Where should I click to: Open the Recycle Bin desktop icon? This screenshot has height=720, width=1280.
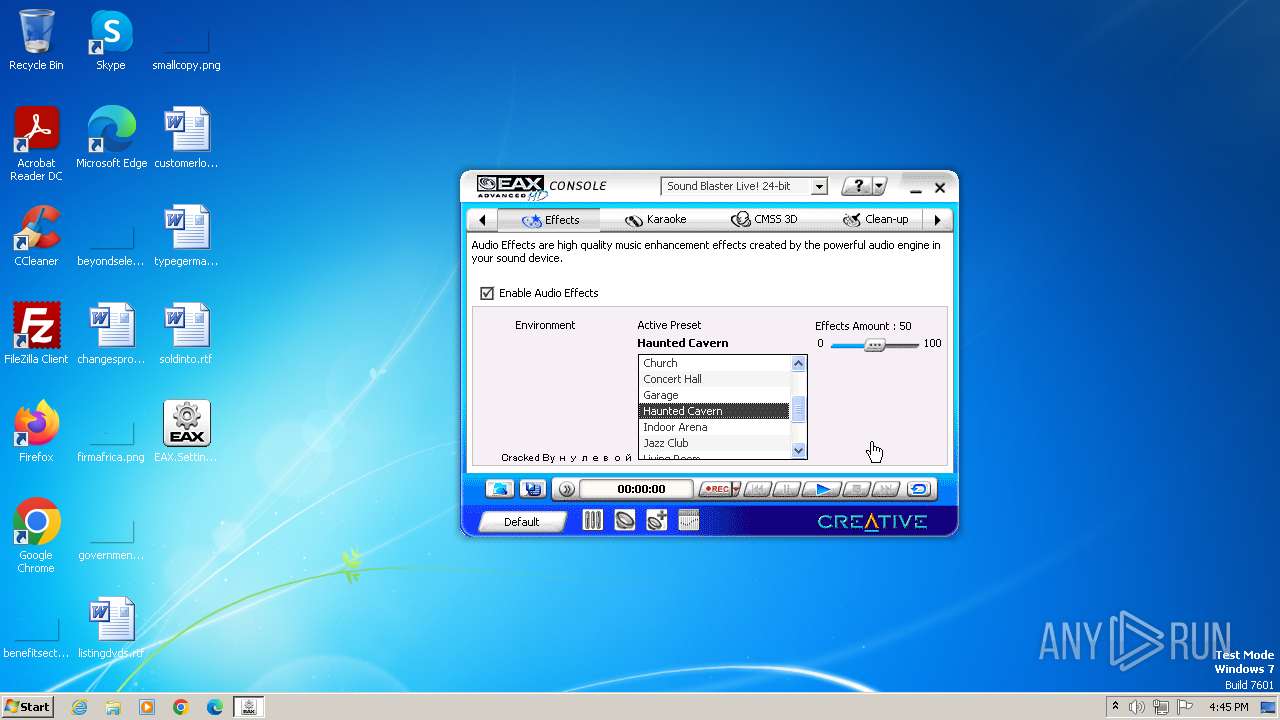(36, 40)
